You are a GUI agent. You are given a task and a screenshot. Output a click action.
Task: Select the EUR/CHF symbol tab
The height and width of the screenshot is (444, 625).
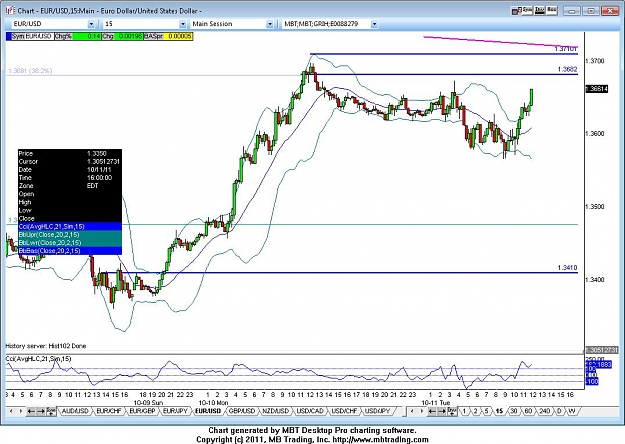click(109, 411)
